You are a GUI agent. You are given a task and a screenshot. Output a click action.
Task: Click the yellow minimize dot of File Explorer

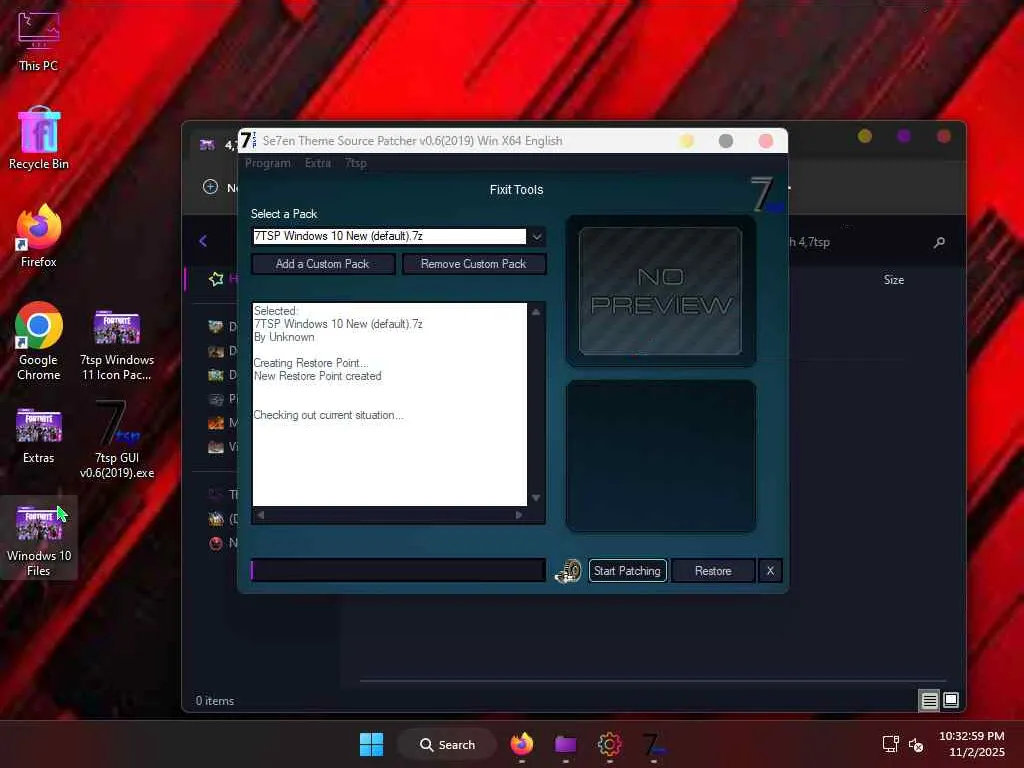pyautogui.click(x=865, y=136)
